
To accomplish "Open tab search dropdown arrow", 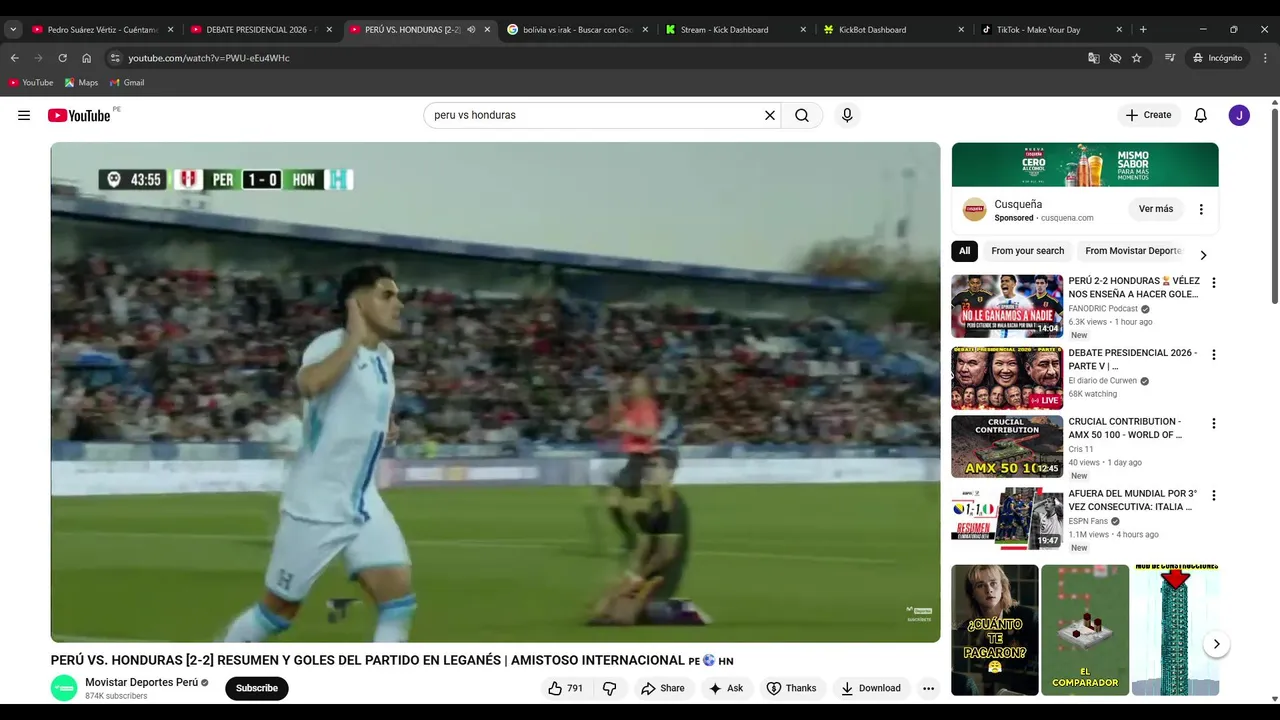I will pyautogui.click(x=13, y=30).
